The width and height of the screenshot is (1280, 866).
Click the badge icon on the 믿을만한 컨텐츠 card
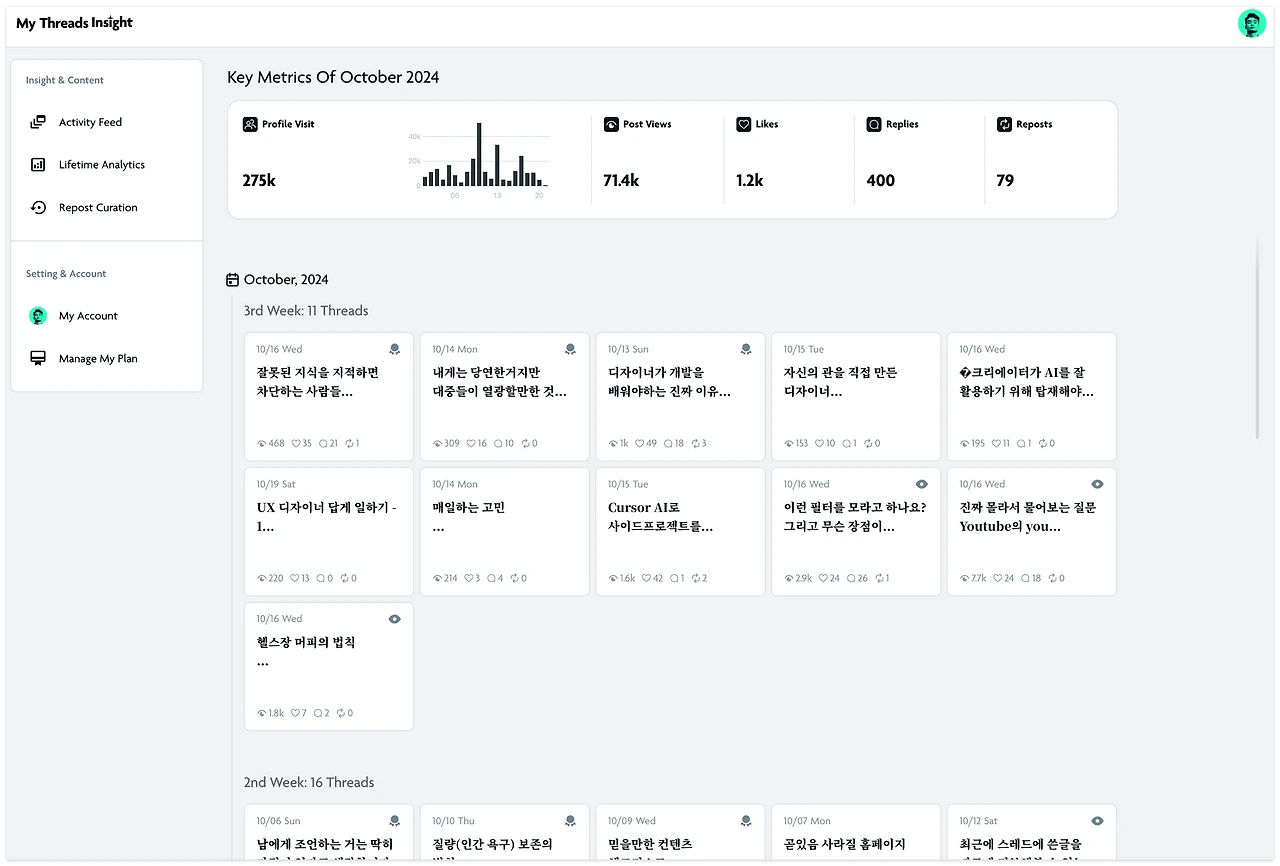point(746,821)
